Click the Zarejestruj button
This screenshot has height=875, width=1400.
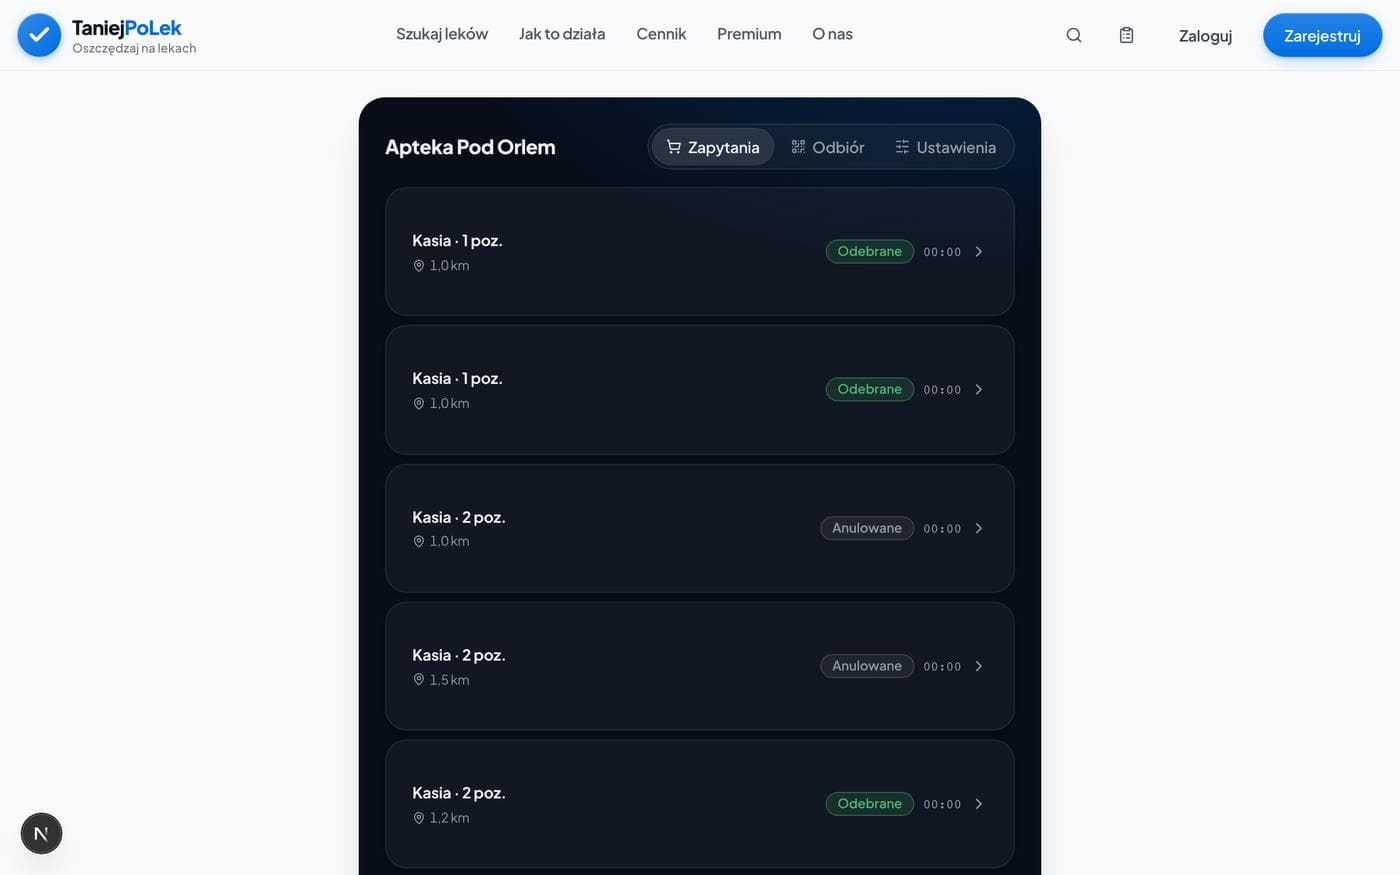[x=1322, y=35]
